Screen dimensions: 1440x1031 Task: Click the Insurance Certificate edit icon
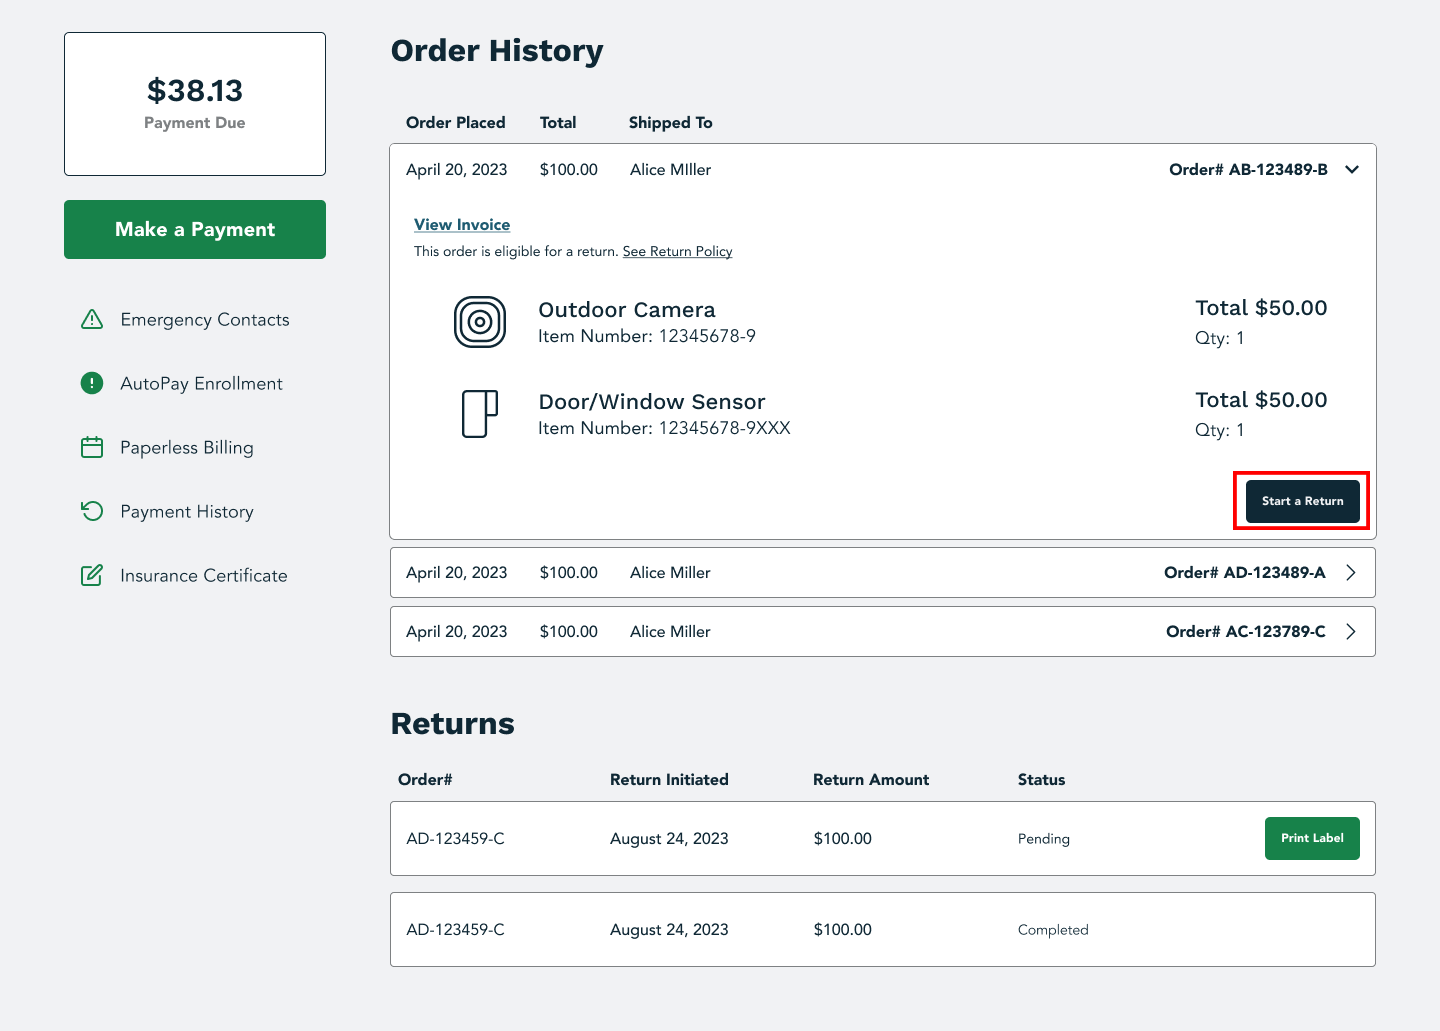pos(92,575)
